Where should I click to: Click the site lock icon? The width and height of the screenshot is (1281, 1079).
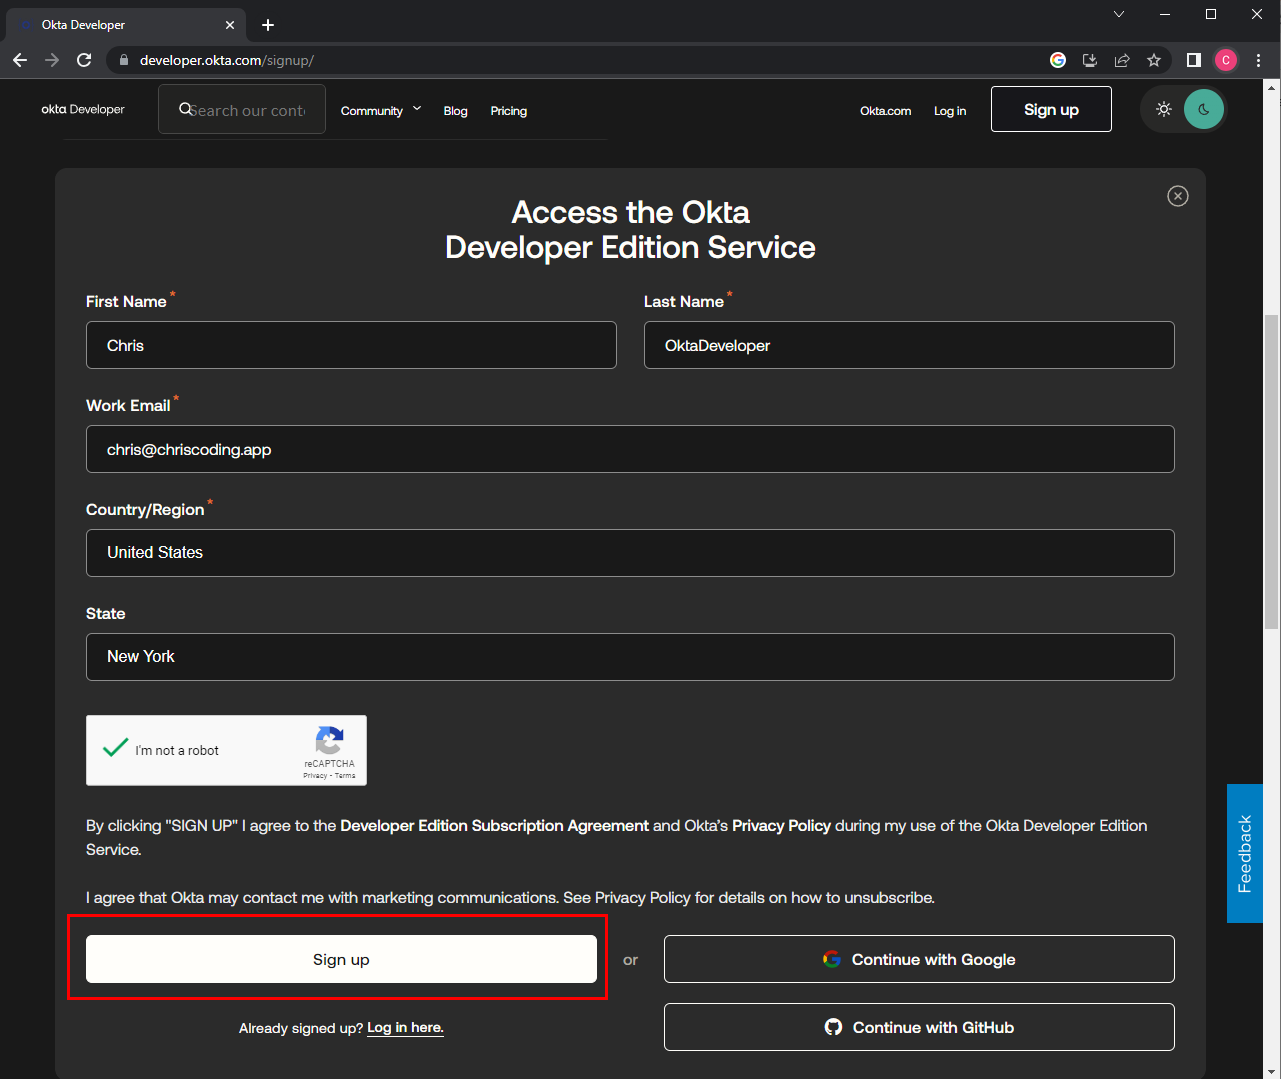(x=124, y=60)
